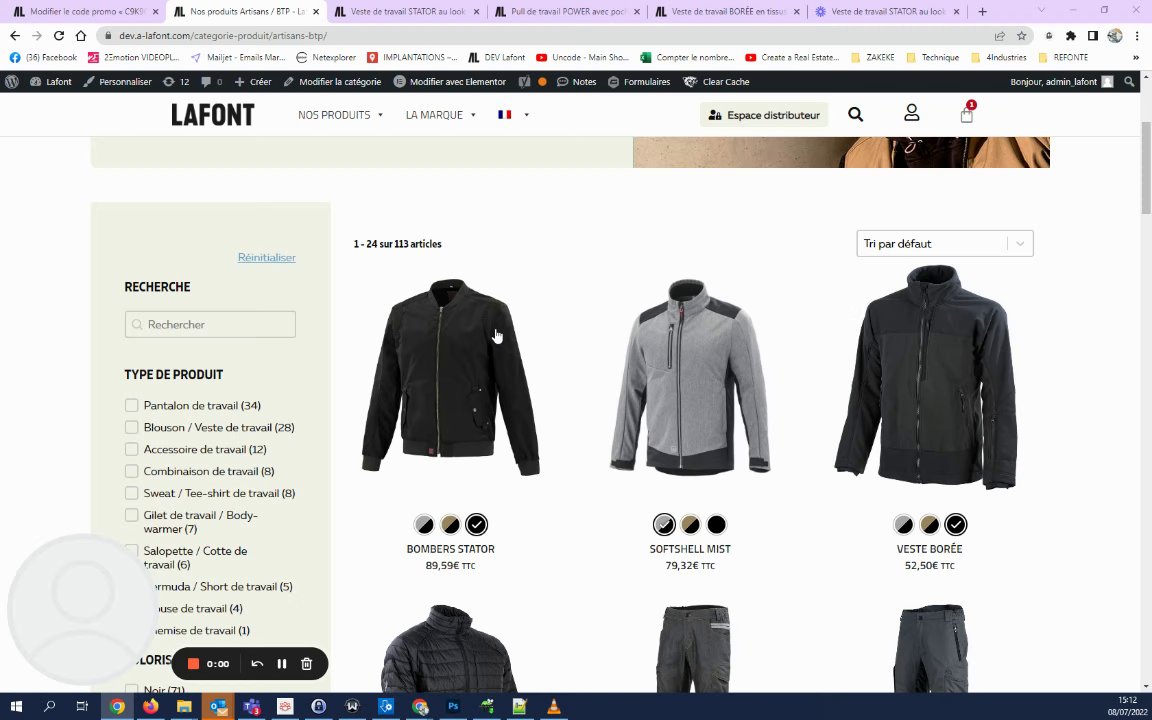This screenshot has width=1152, height=720.
Task: Check Gilet de travail / Body-warmer filter
Action: click(131, 515)
